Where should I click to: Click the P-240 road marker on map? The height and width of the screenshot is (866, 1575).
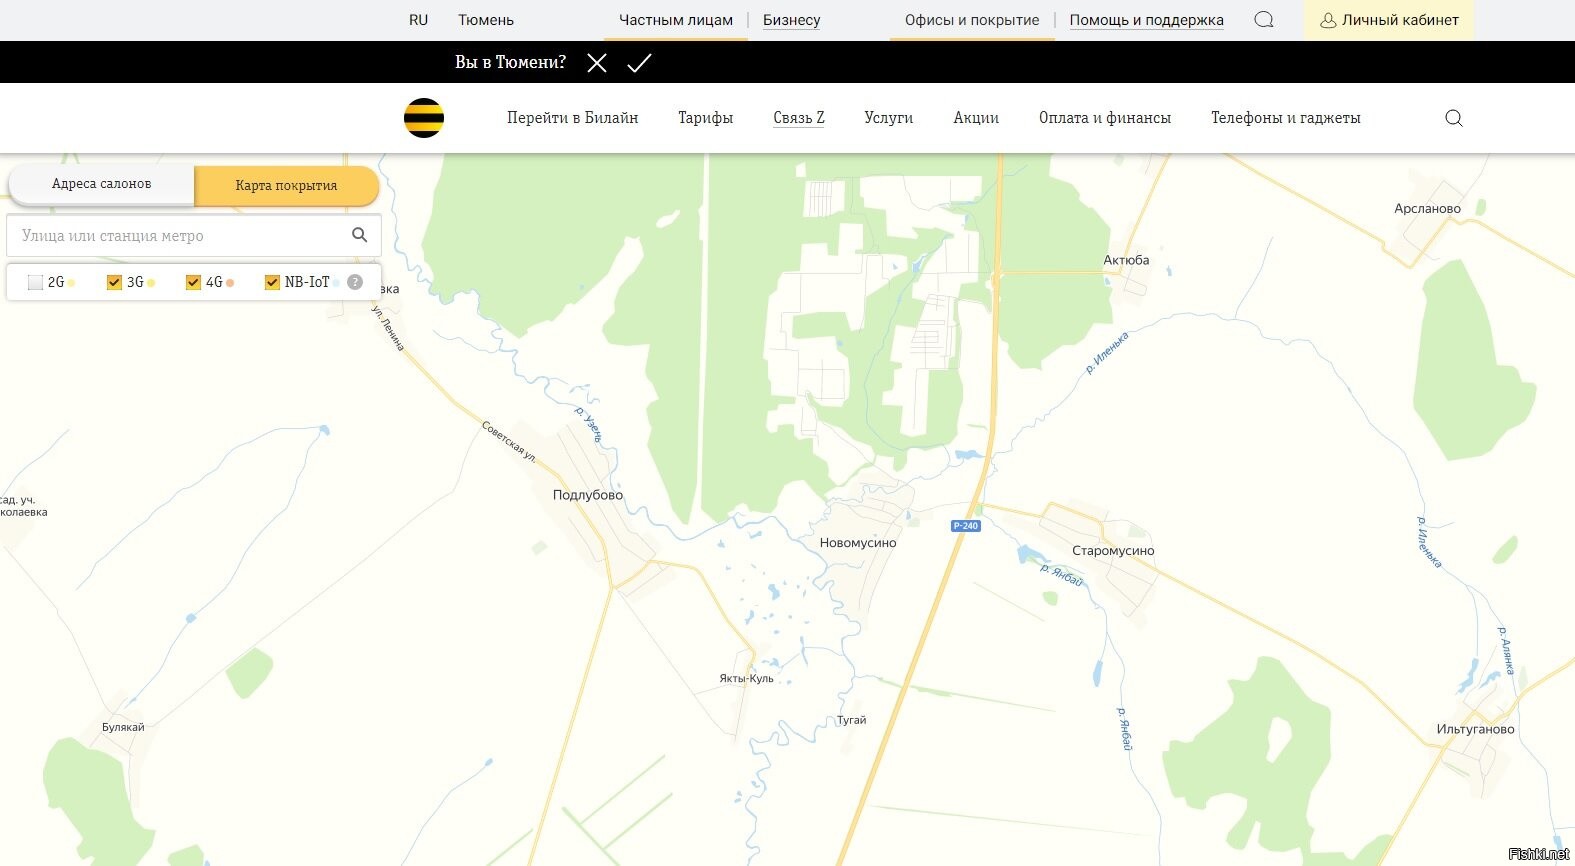click(x=965, y=526)
